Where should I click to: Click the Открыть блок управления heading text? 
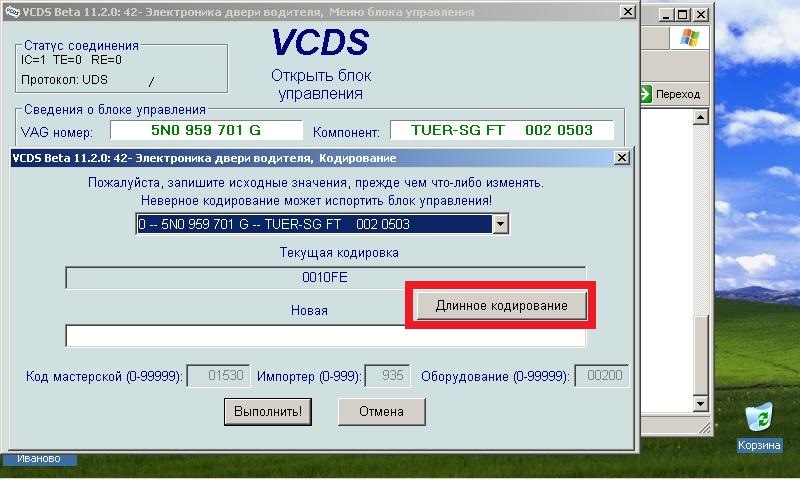coord(321,85)
